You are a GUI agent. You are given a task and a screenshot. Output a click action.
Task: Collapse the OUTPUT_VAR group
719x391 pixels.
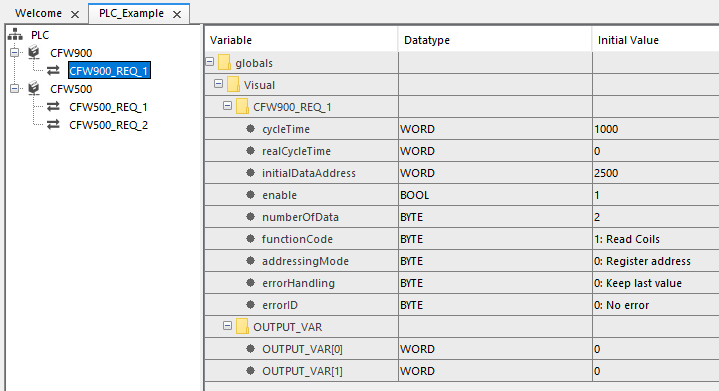[227, 325]
